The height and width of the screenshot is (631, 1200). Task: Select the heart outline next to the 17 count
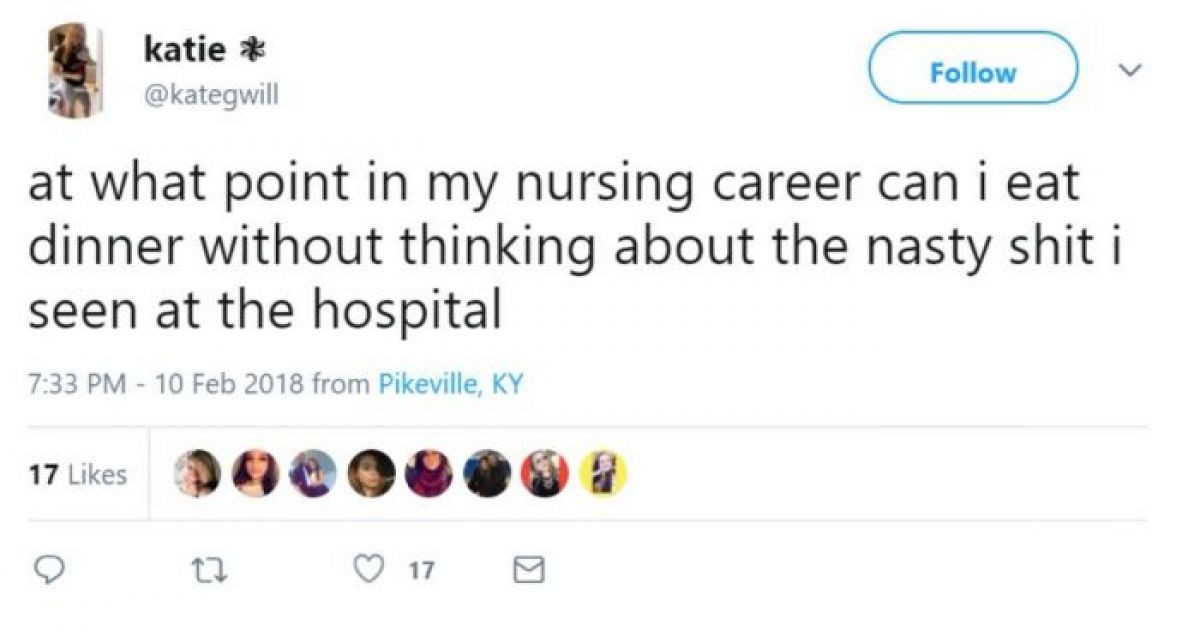370,570
